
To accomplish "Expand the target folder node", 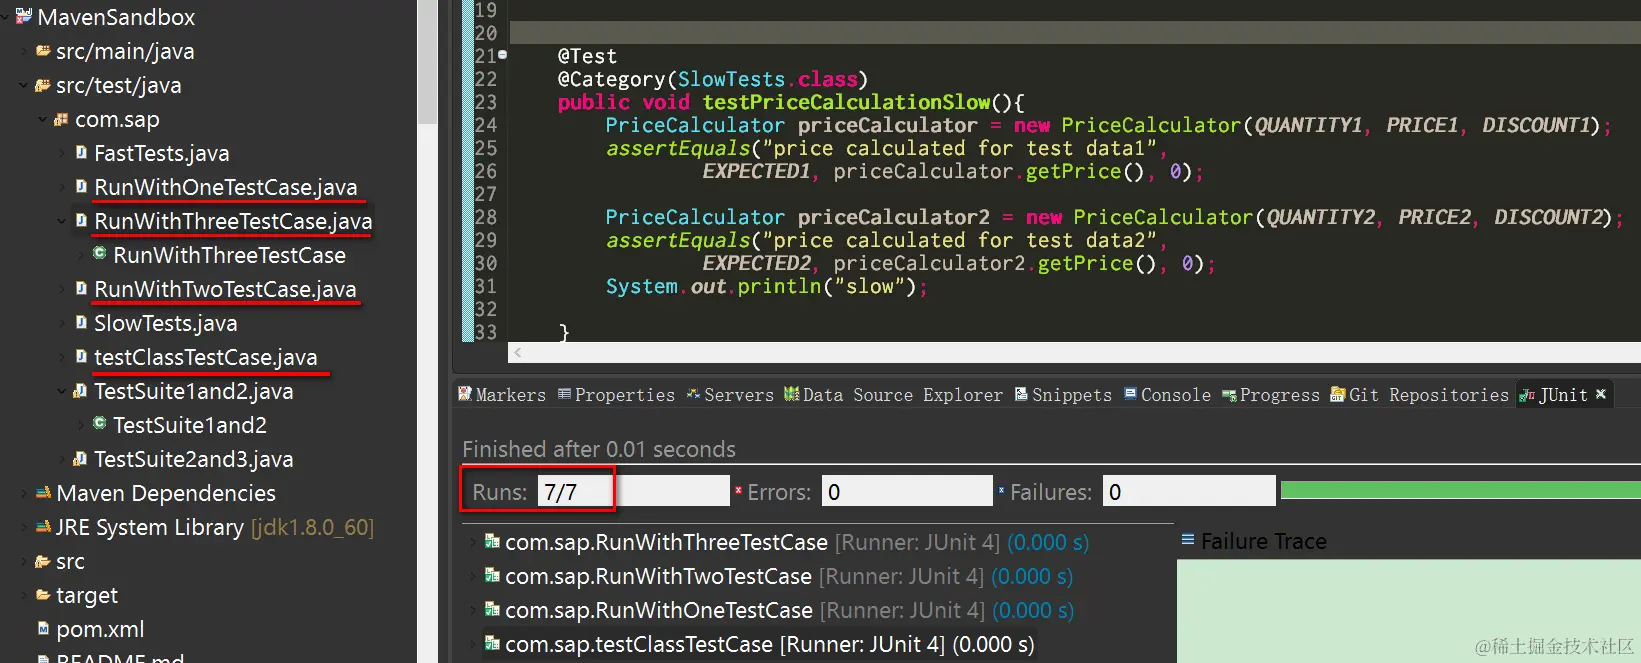I will point(24,595).
